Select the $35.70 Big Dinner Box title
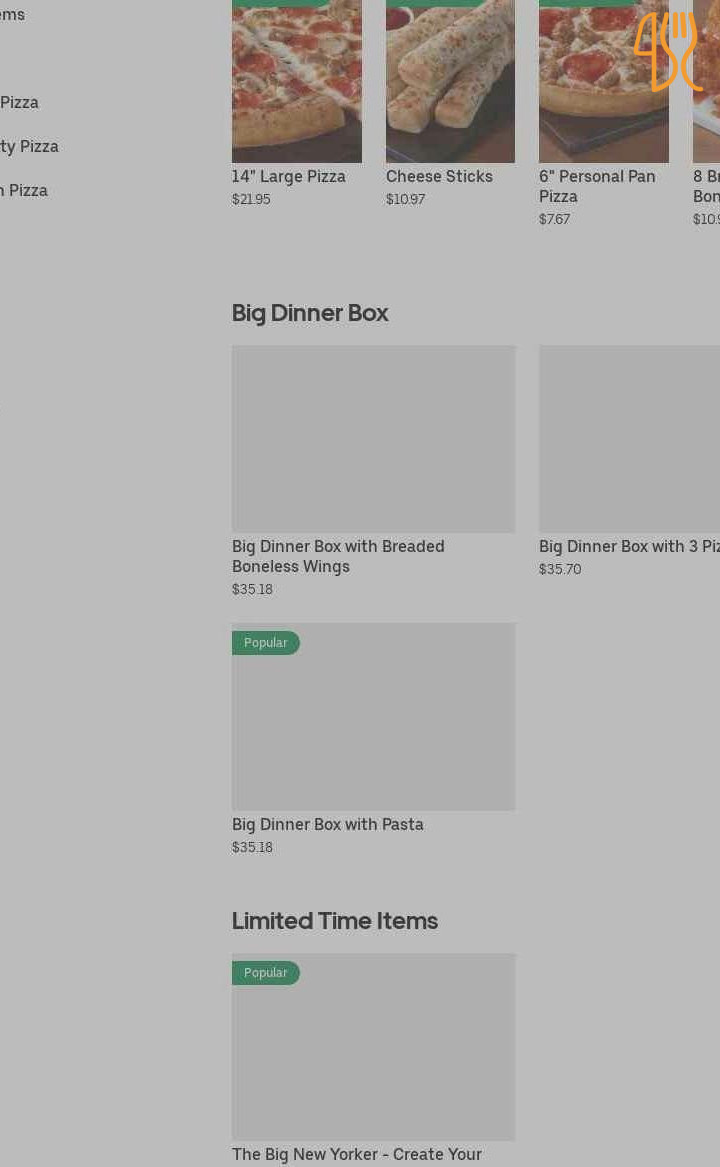Viewport: 720px width, 1167px height. click(x=629, y=546)
